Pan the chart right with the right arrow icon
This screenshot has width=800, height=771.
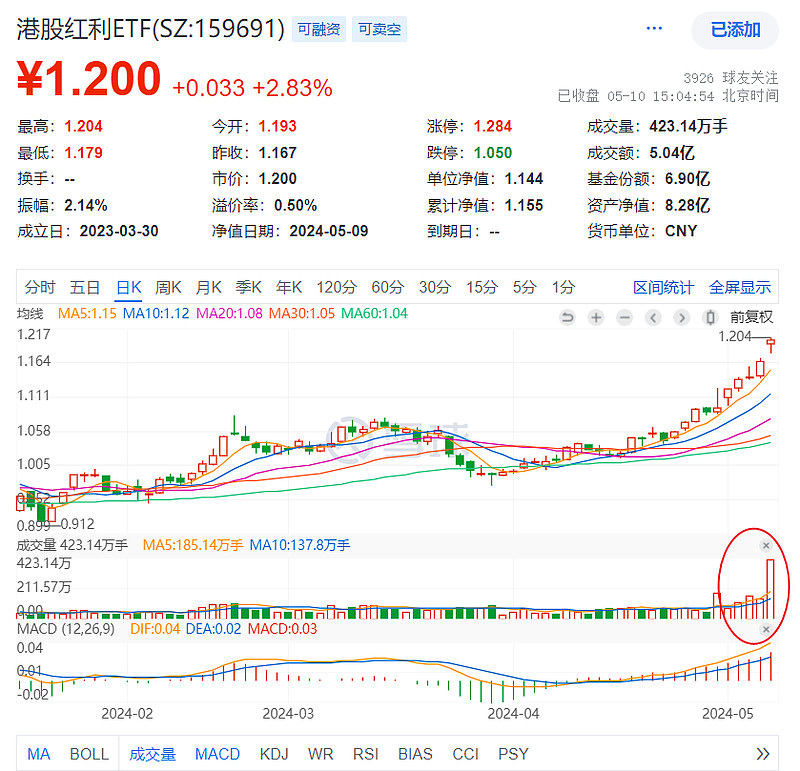[683, 316]
